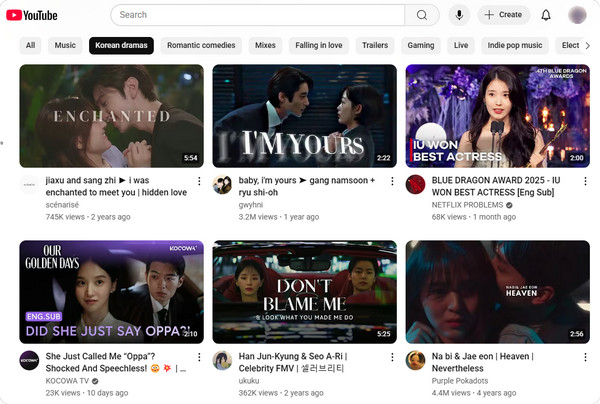The width and height of the screenshot is (600, 404).
Task: Click KOCOWA TV channel avatar
Action: click(29, 360)
